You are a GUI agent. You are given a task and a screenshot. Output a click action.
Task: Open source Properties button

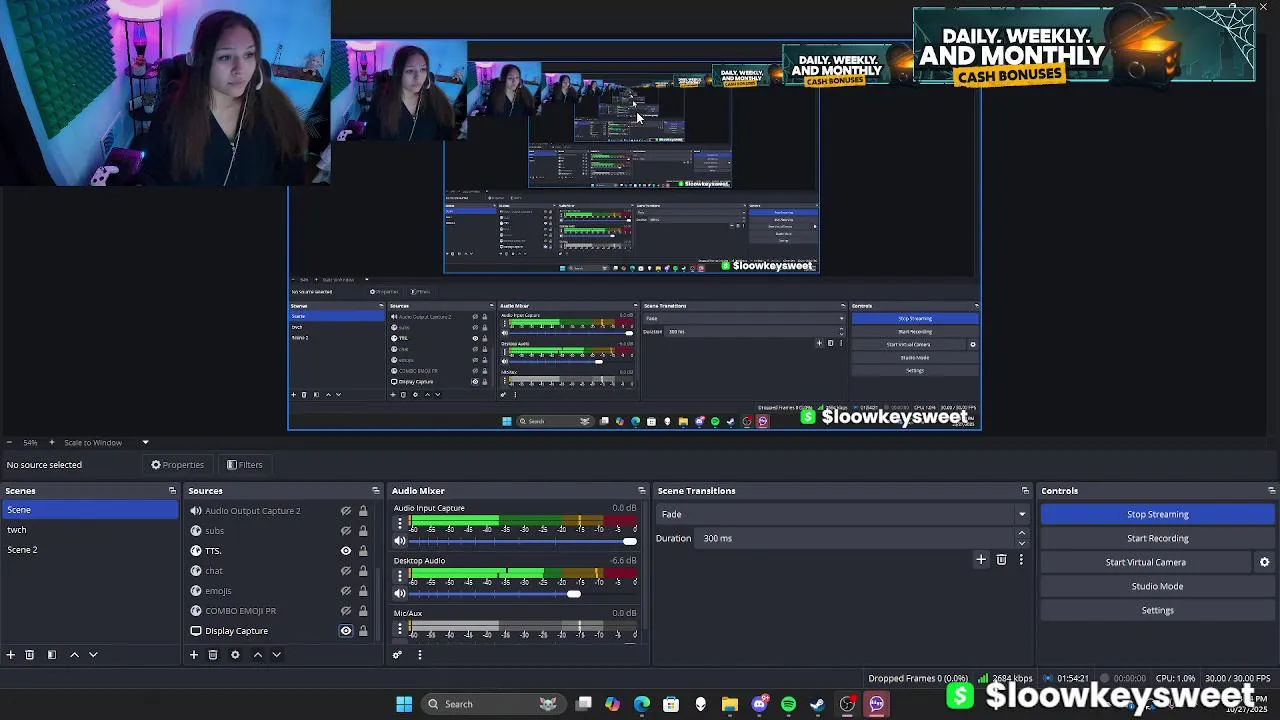pyautogui.click(x=178, y=465)
